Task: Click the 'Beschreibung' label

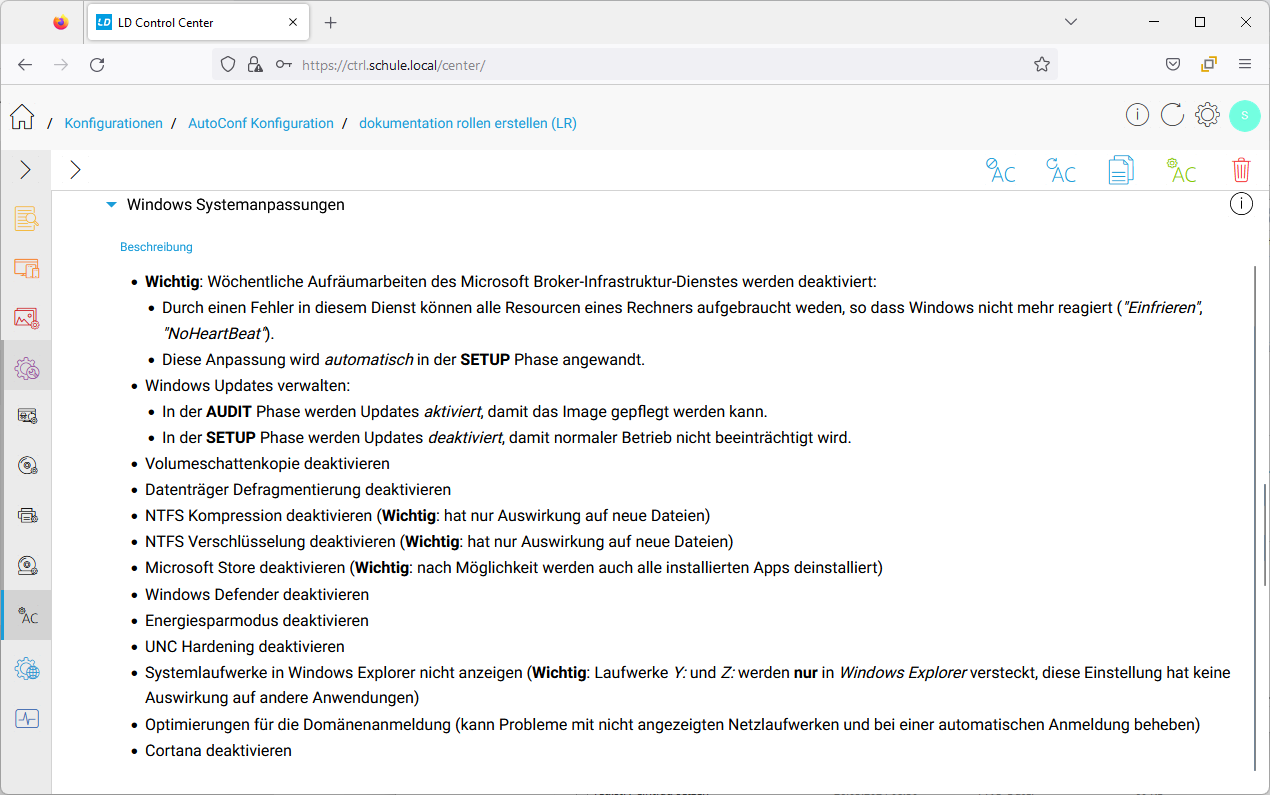Action: (156, 246)
